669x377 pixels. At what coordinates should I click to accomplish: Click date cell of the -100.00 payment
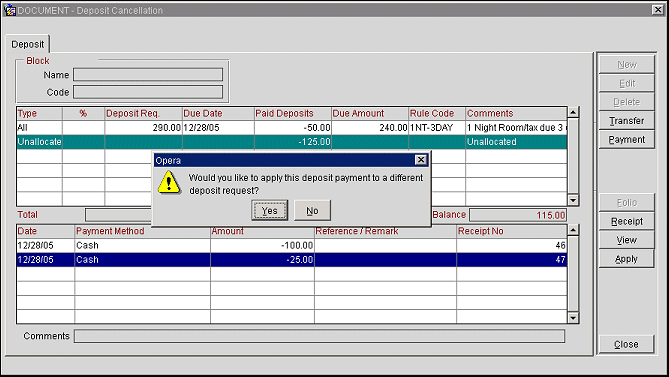(x=46, y=245)
